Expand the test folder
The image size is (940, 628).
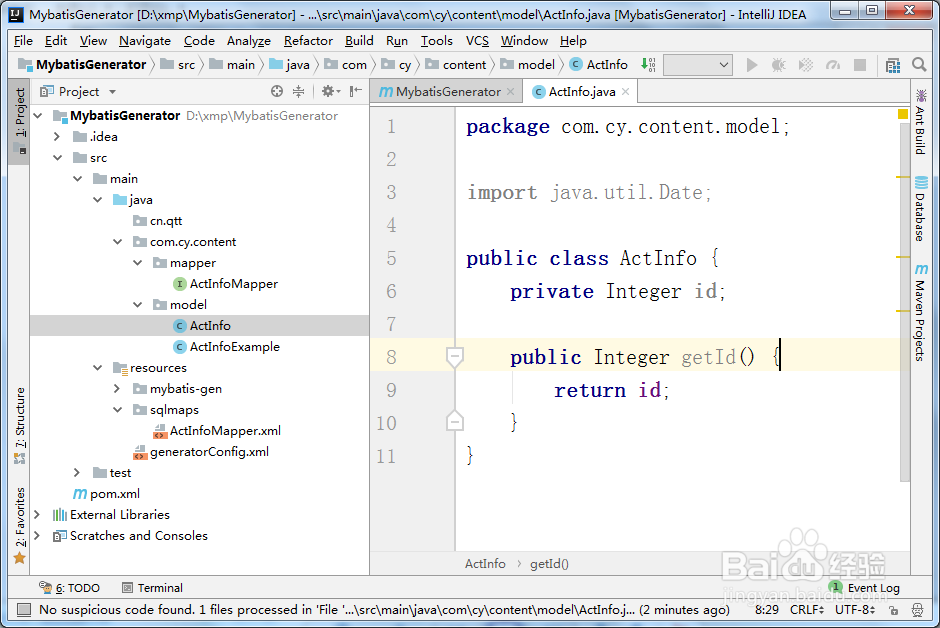click(x=77, y=473)
